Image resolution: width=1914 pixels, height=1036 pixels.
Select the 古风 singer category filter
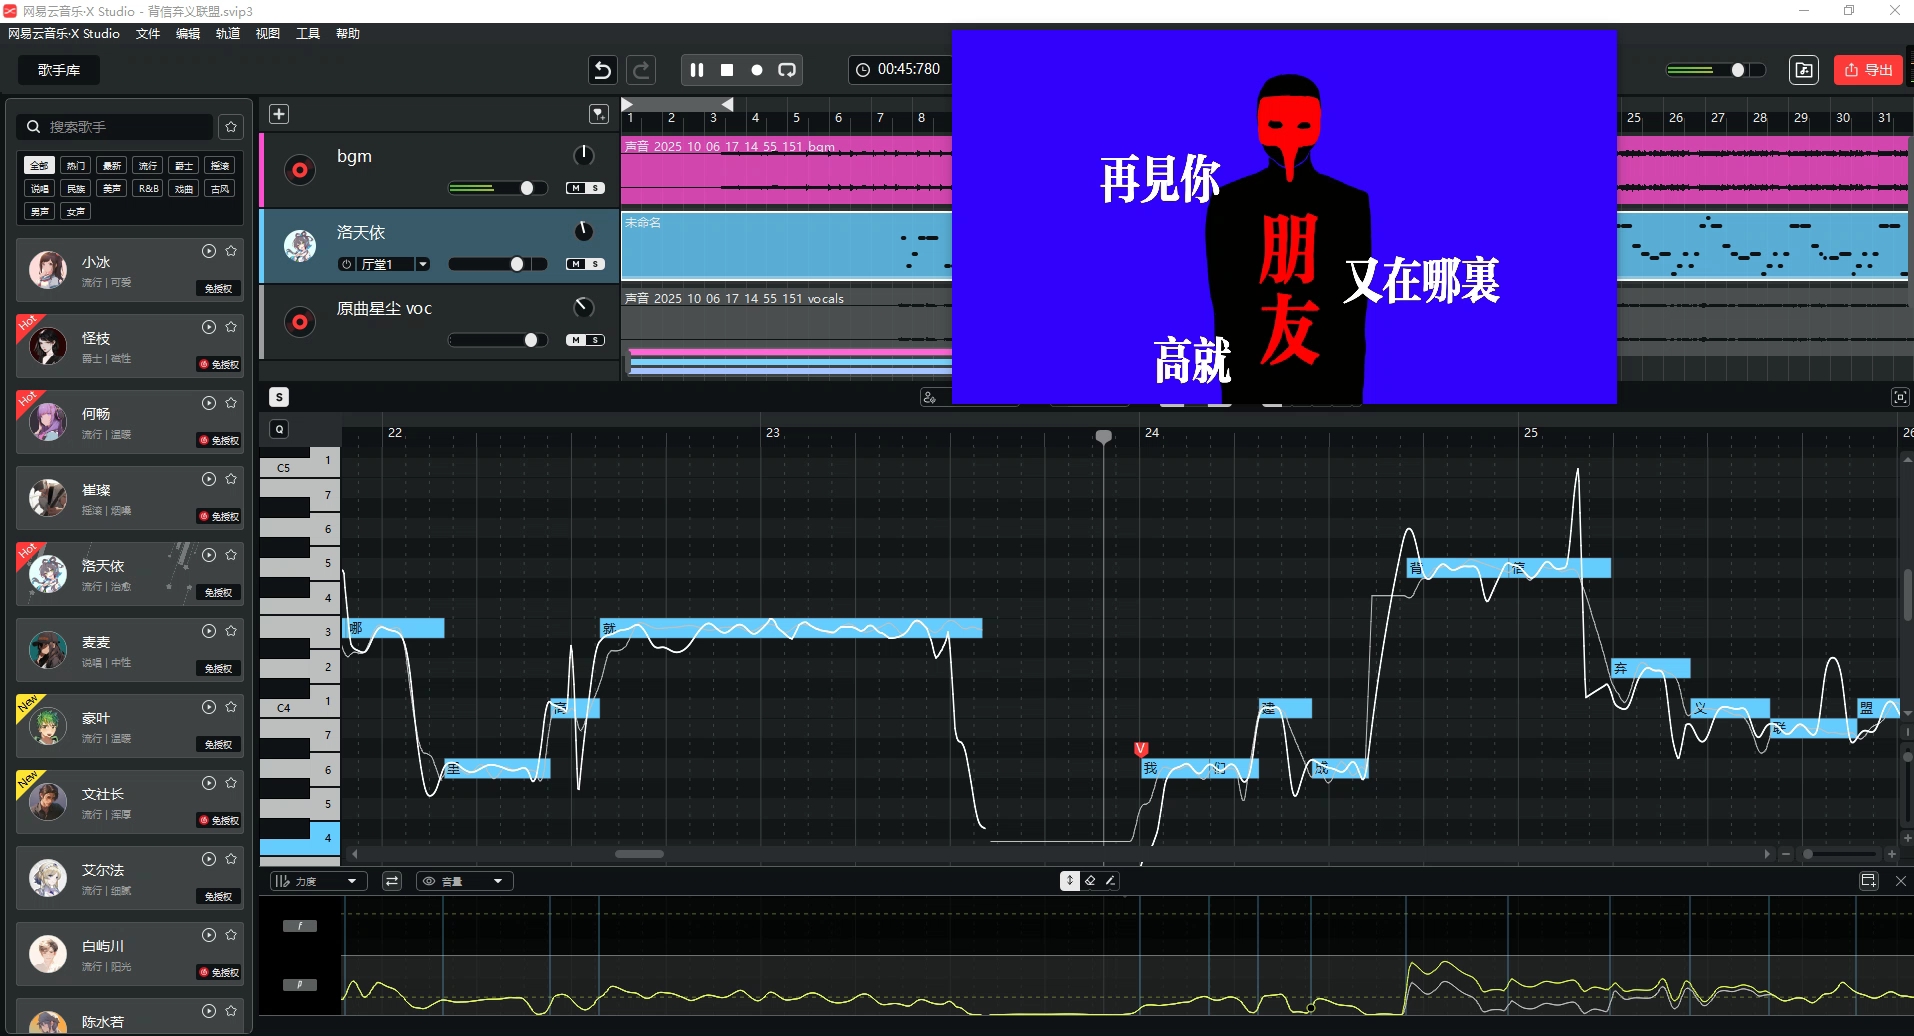click(x=220, y=188)
